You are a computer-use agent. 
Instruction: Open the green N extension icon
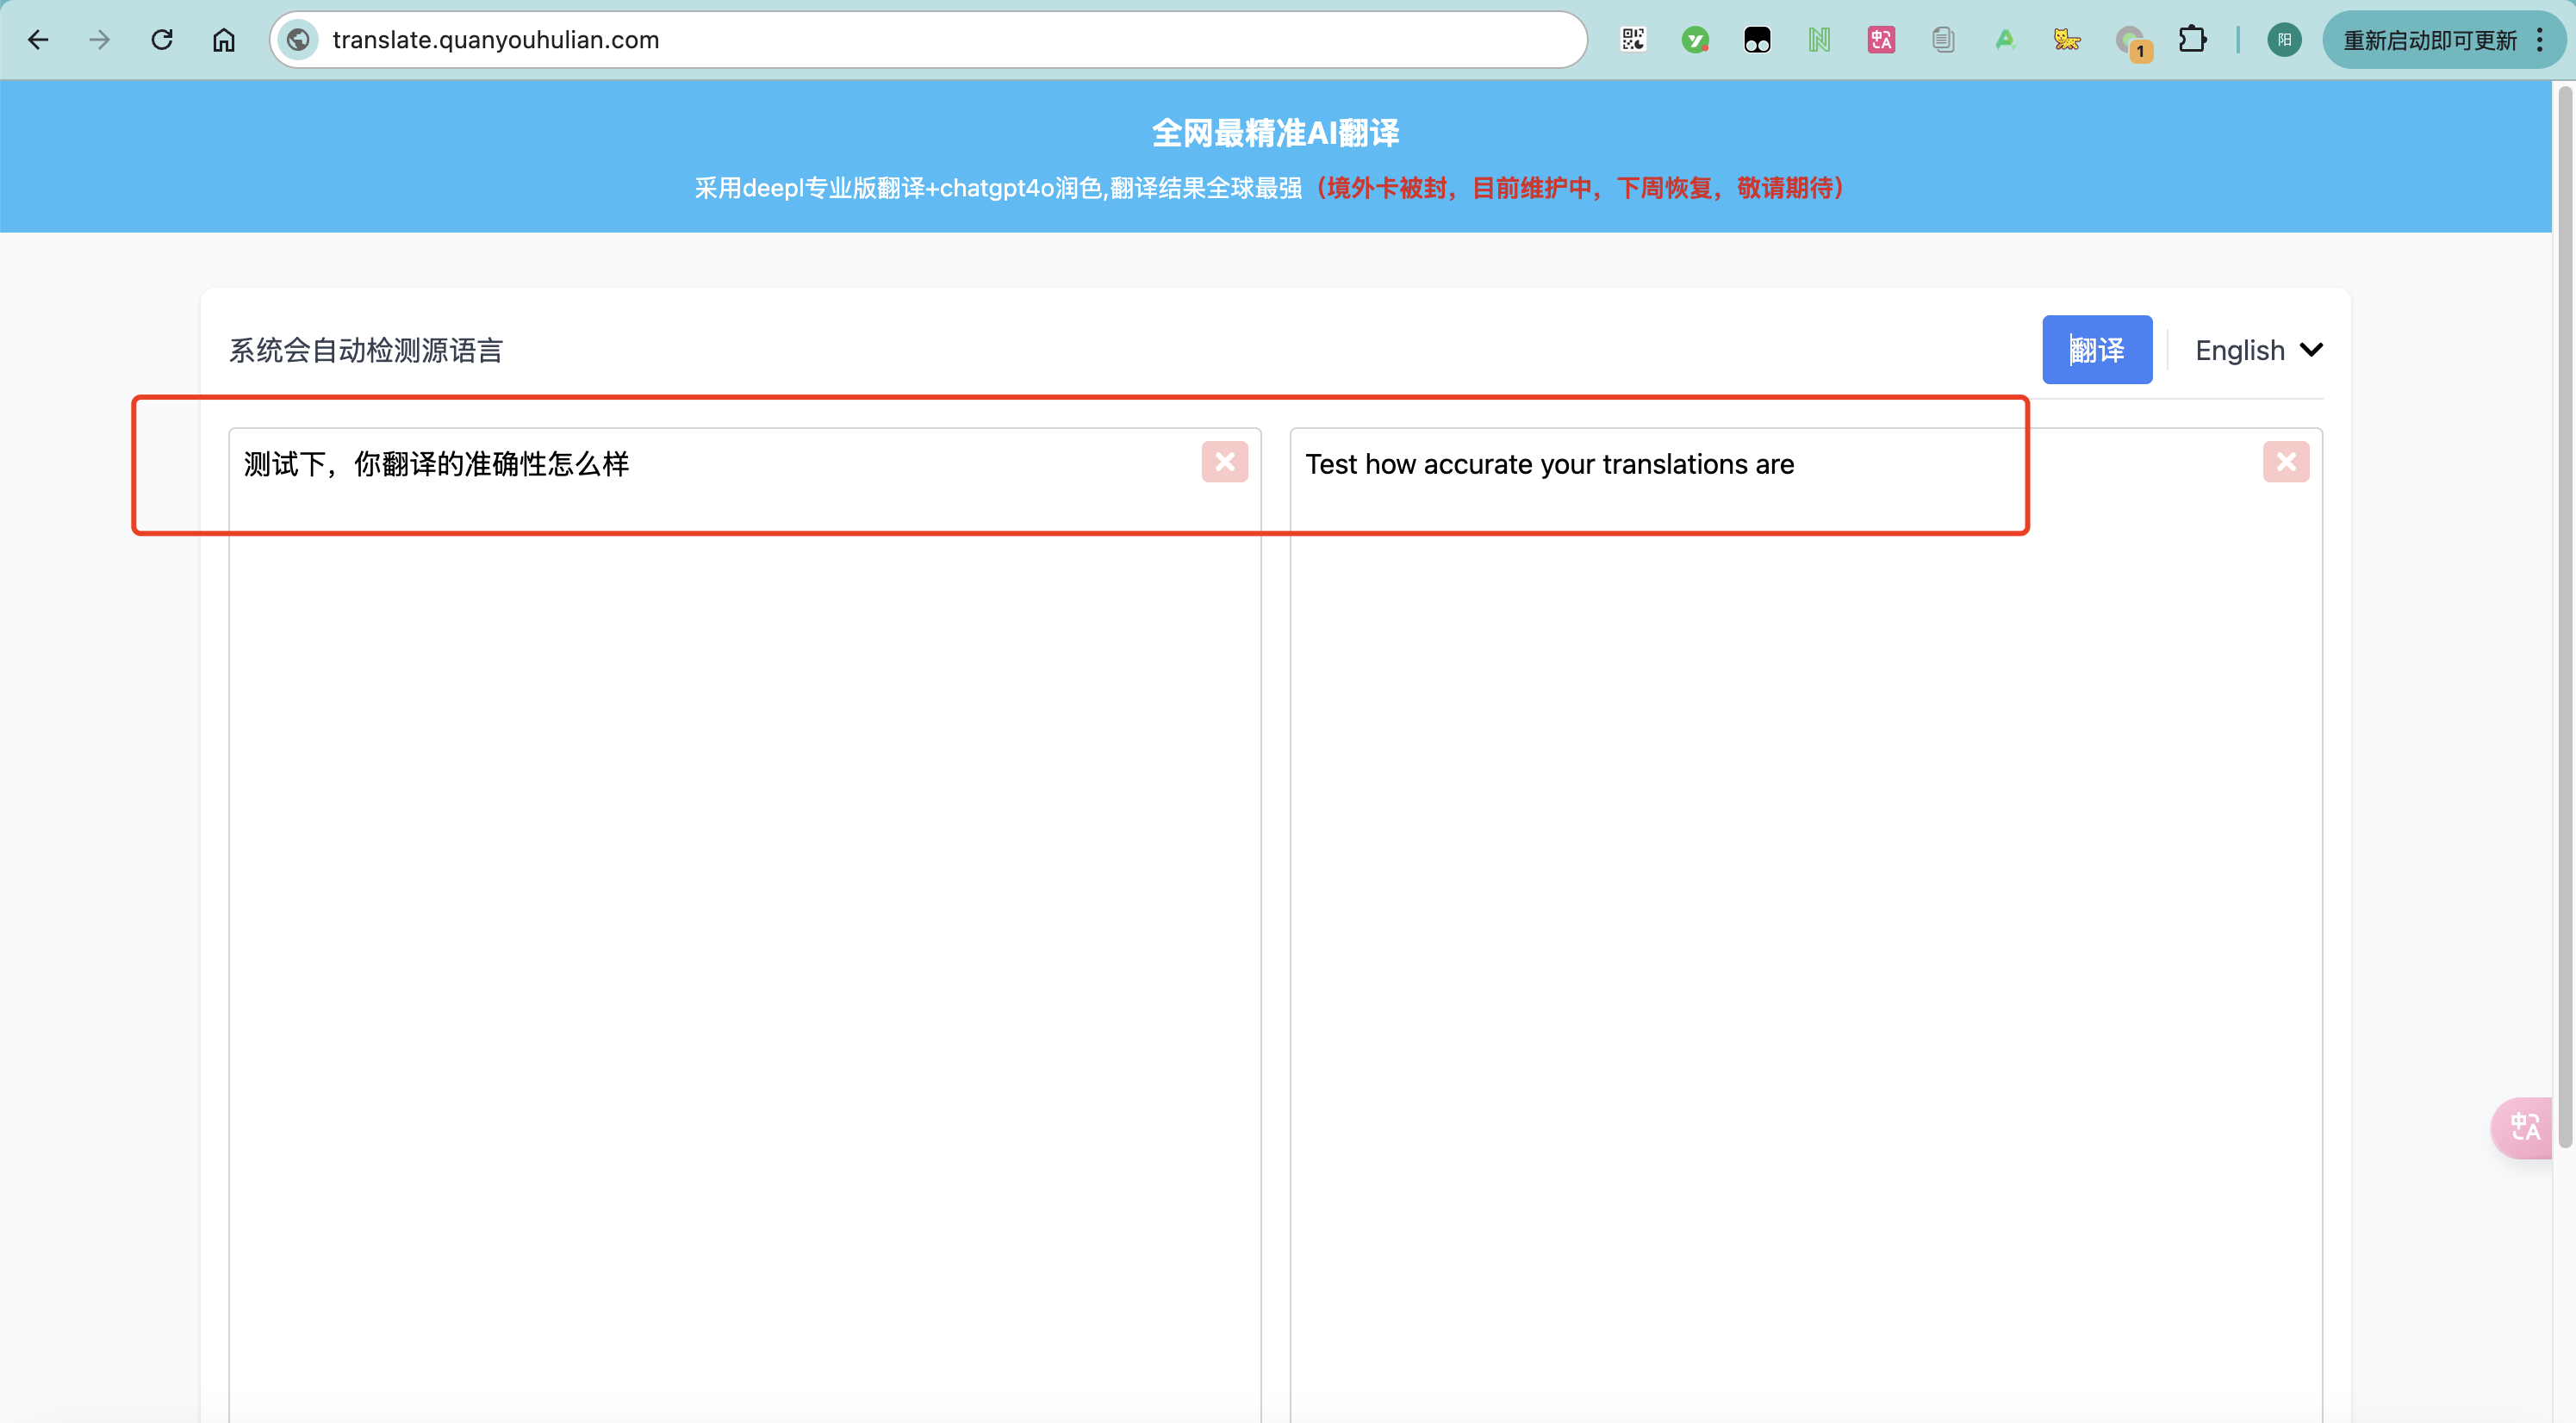(x=1819, y=40)
